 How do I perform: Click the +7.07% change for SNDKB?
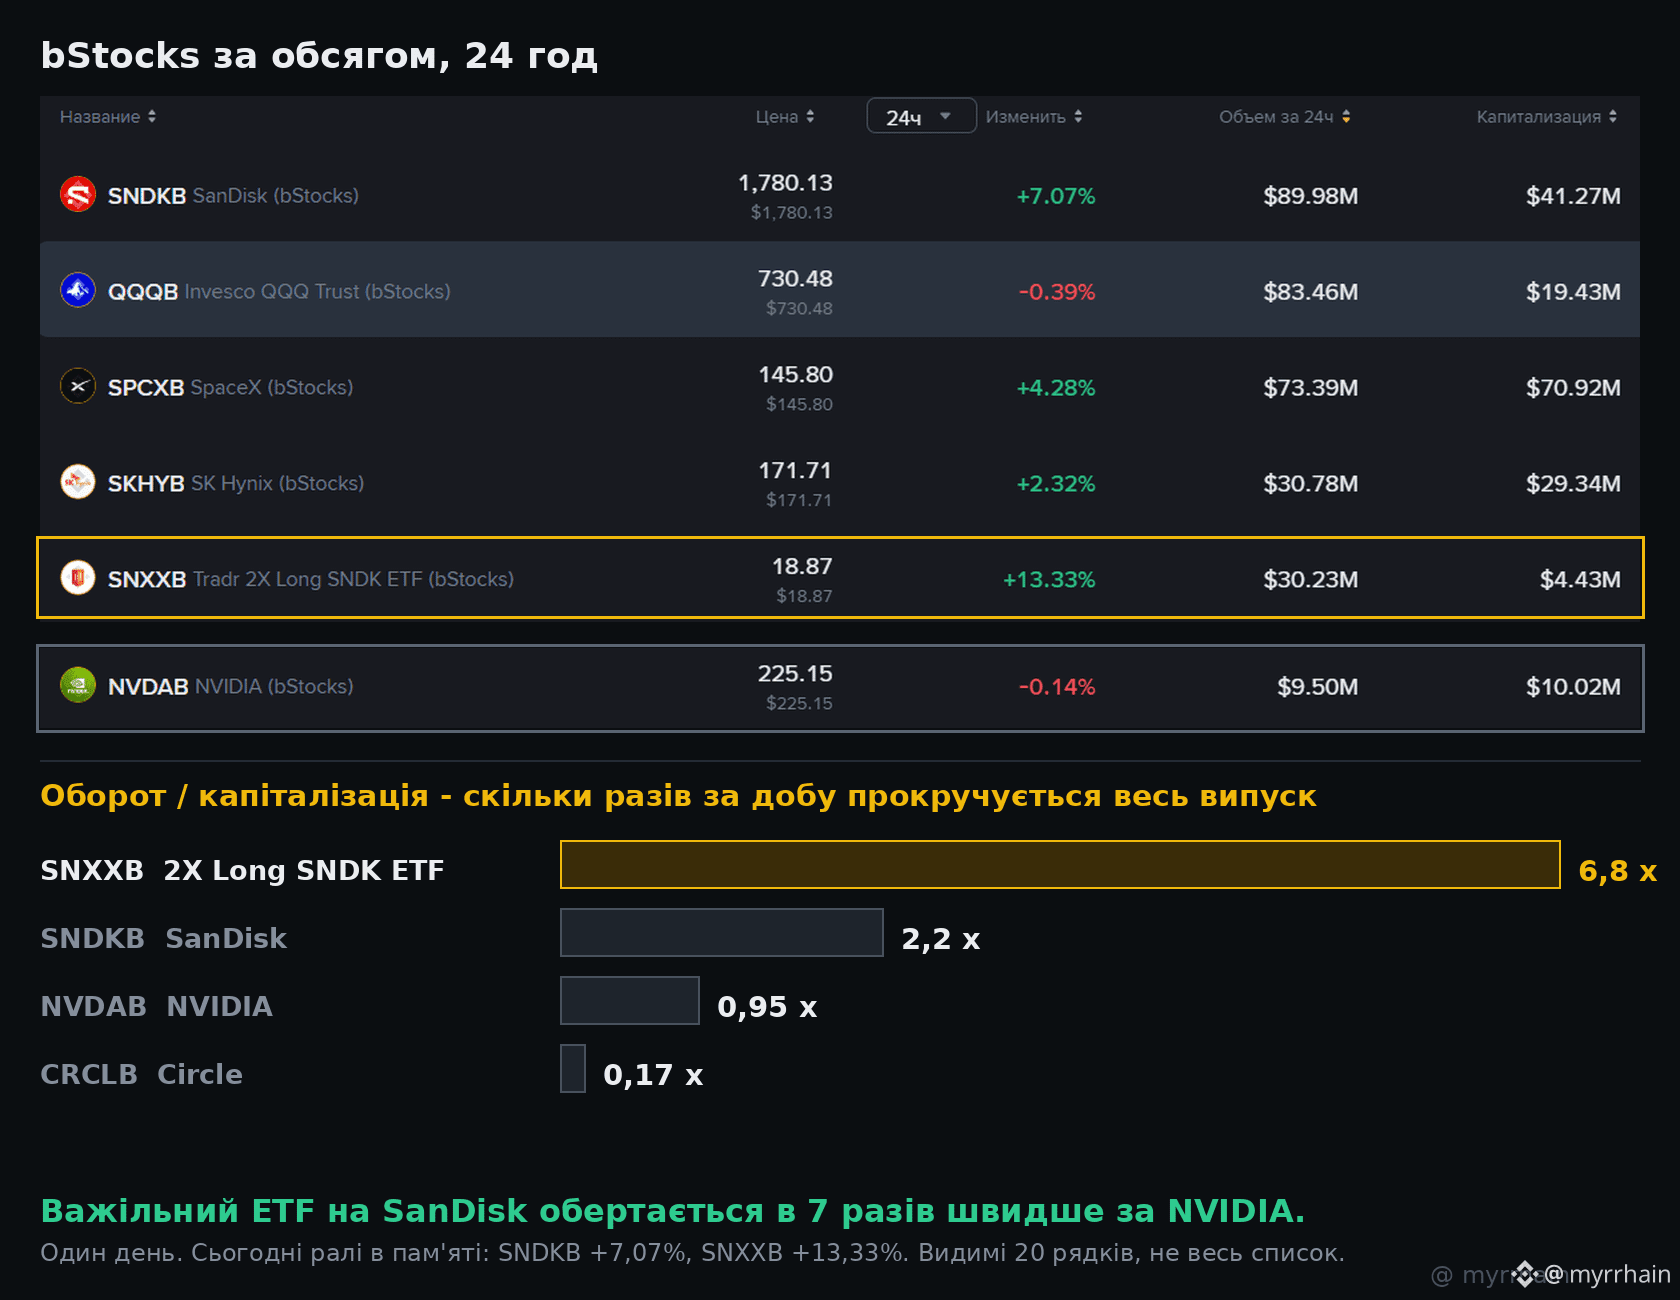tap(1056, 196)
